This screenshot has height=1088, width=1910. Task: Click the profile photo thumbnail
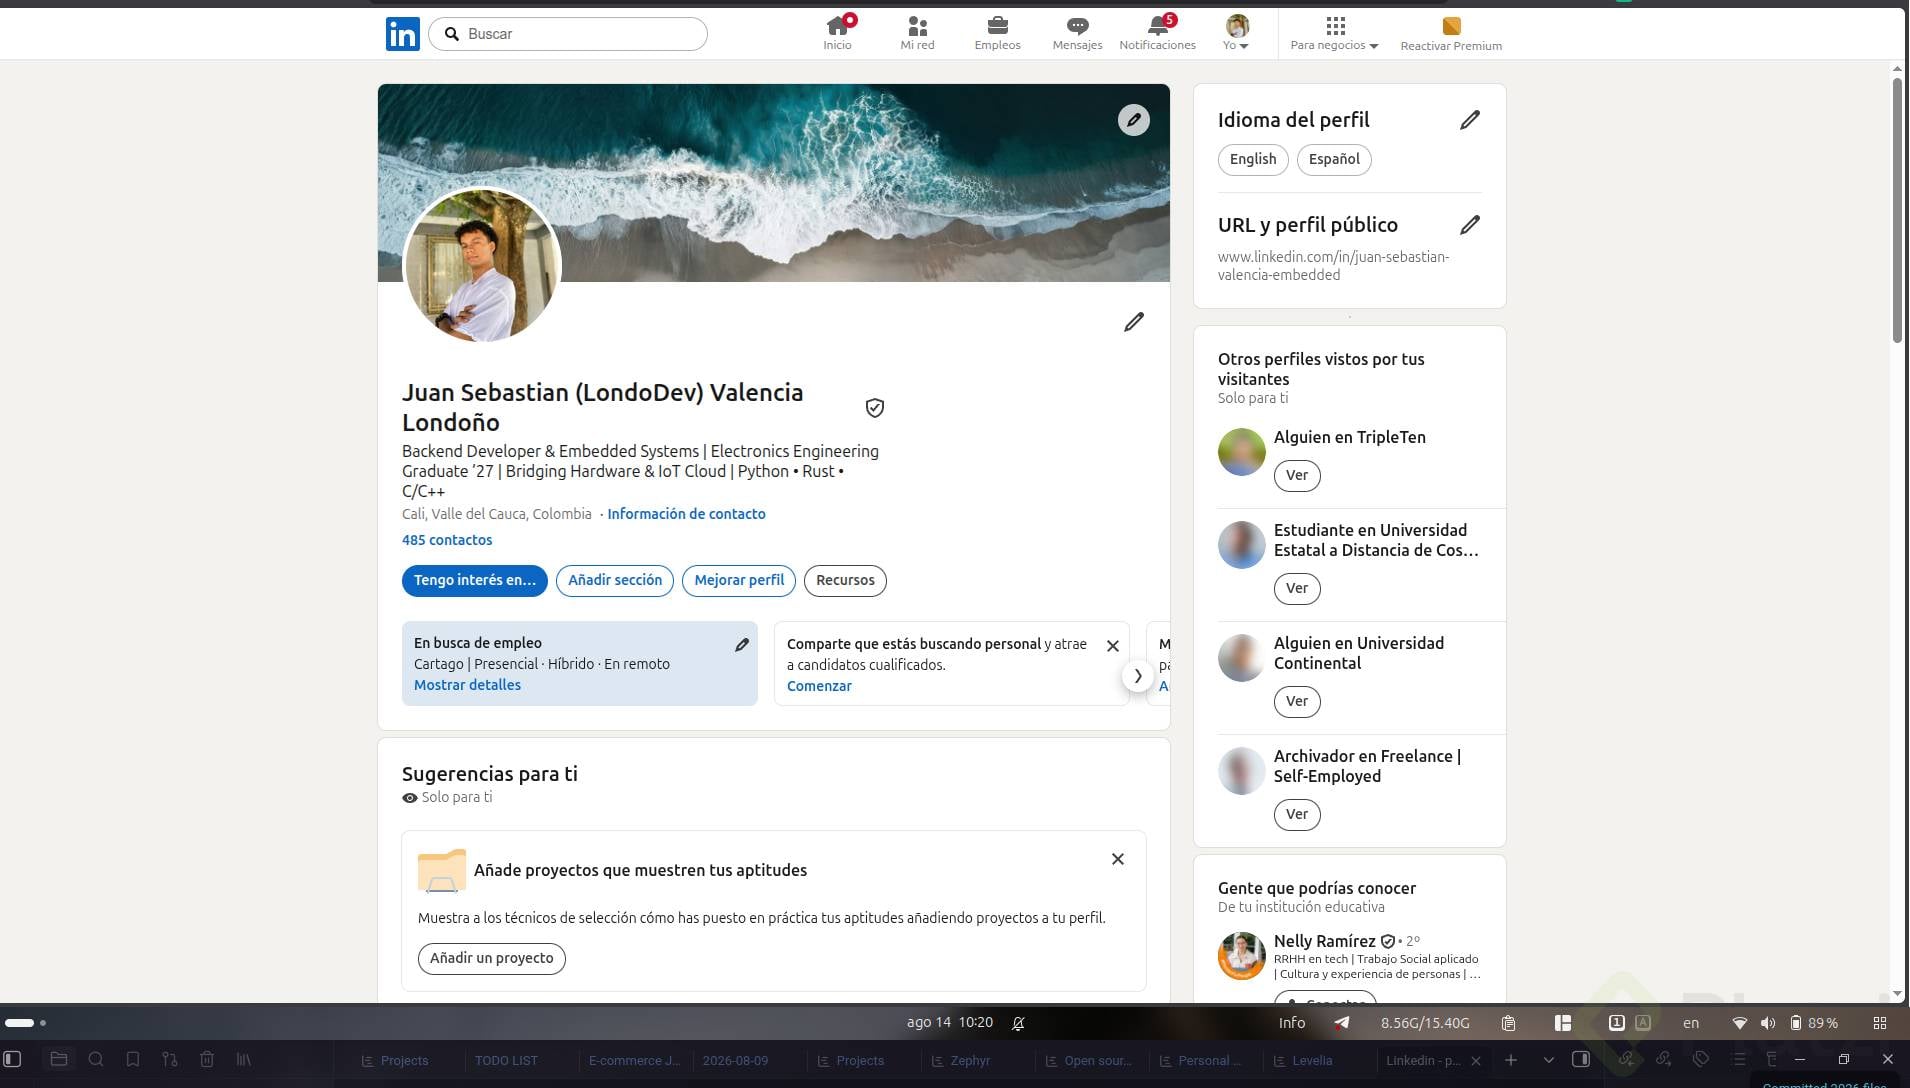pyautogui.click(x=482, y=265)
